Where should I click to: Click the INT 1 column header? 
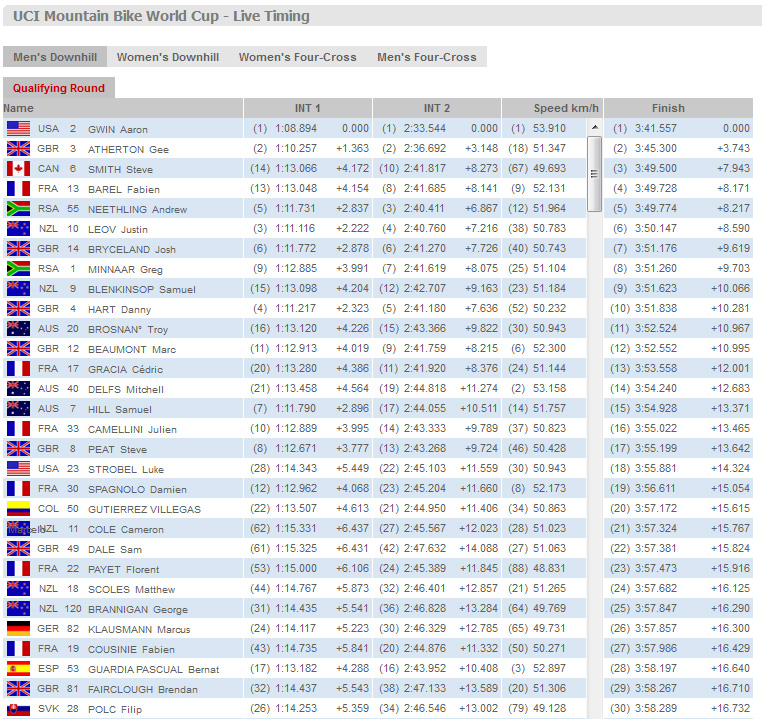308,108
